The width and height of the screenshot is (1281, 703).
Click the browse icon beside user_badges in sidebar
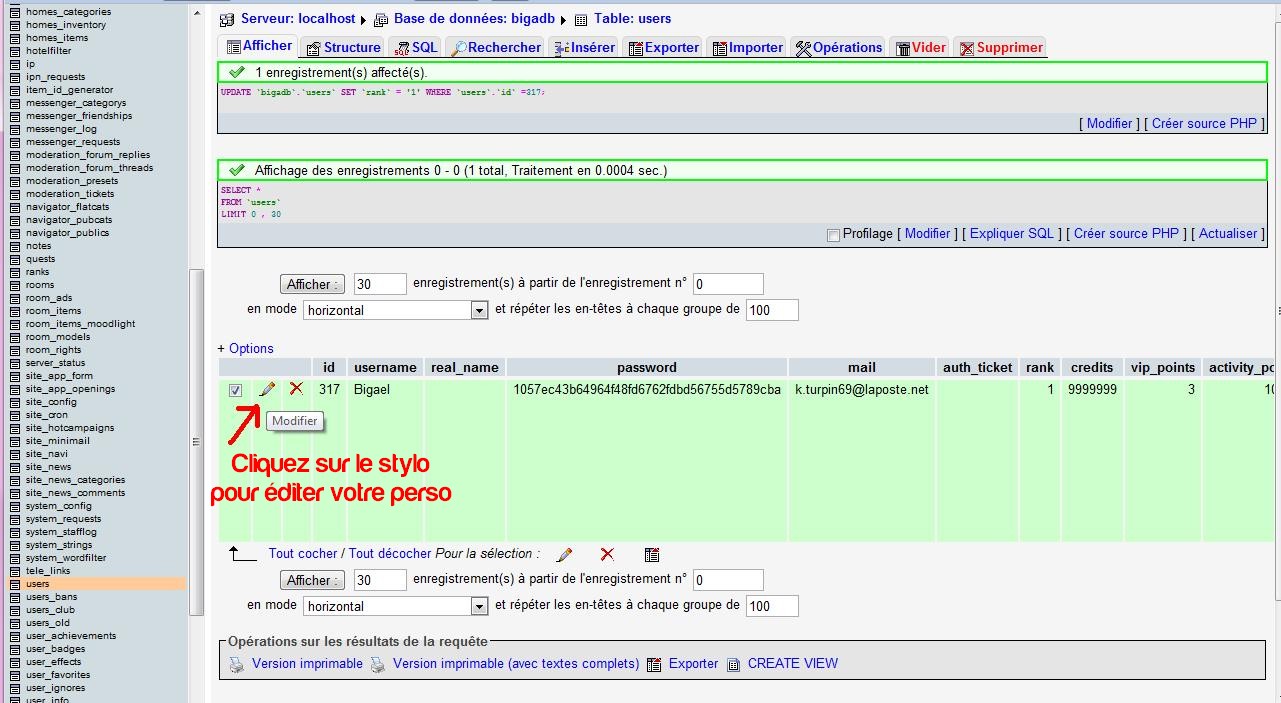tap(15, 649)
